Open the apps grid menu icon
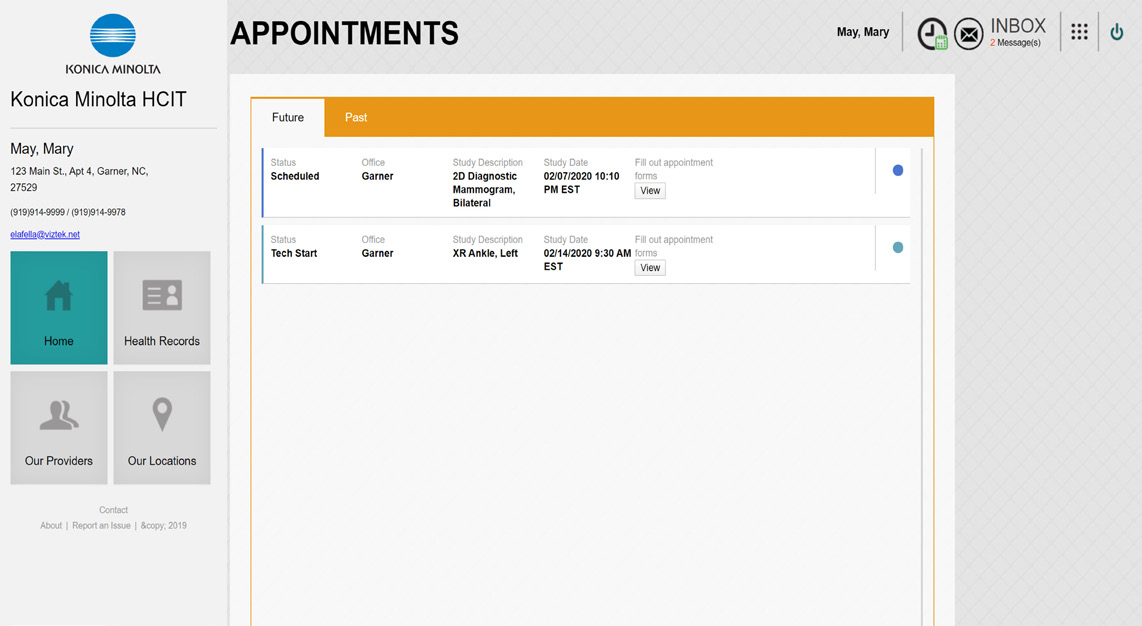 [1079, 32]
